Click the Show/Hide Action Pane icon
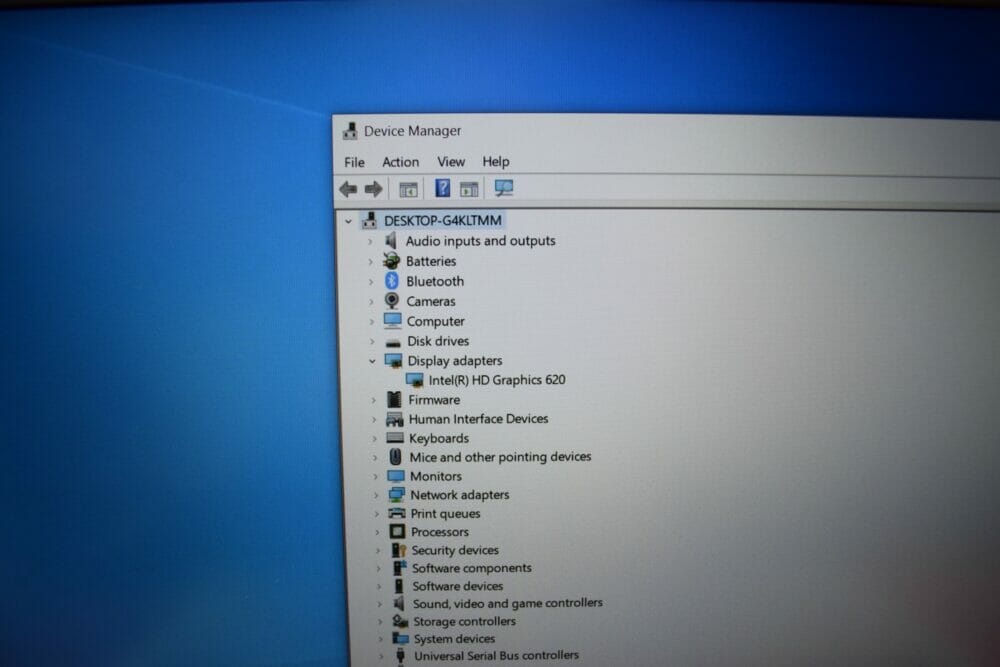Viewport: 1000px width, 667px height. 469,189
